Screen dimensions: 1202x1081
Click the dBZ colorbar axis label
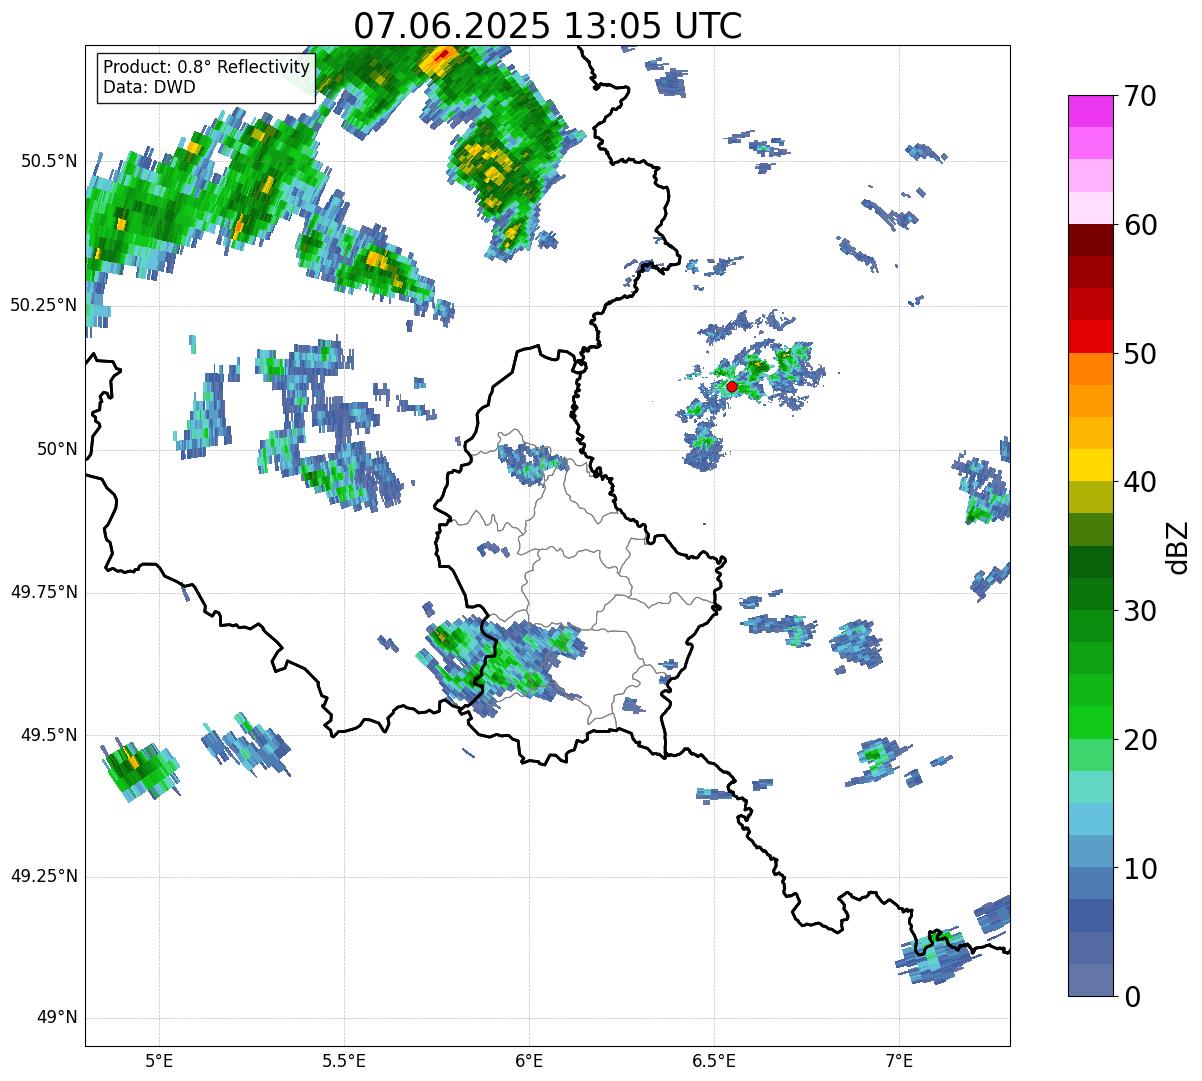pyautogui.click(x=1178, y=546)
